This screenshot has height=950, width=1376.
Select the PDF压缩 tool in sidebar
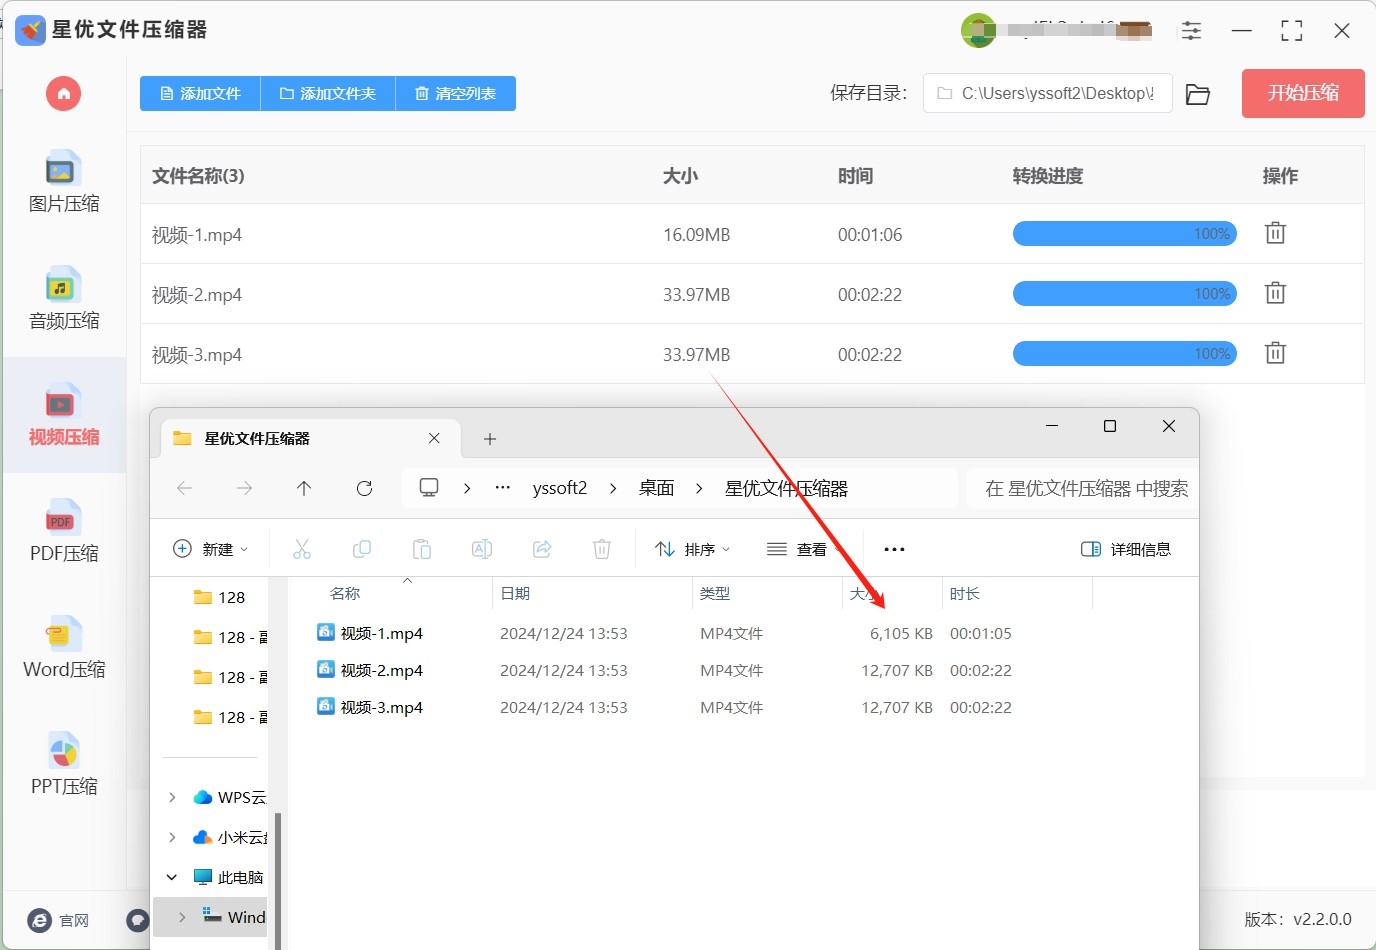pyautogui.click(x=64, y=532)
